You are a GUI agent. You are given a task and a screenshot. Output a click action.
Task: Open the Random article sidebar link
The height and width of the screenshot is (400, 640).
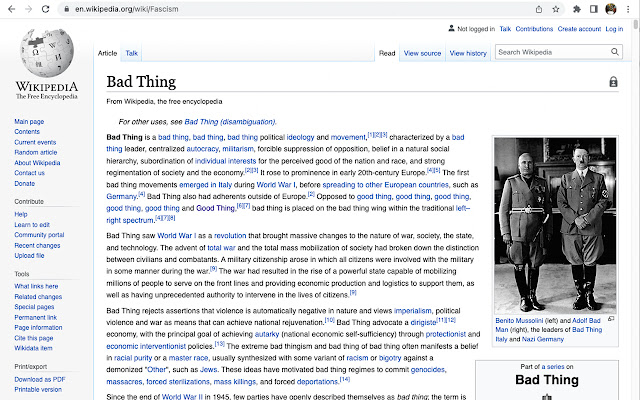(x=36, y=152)
